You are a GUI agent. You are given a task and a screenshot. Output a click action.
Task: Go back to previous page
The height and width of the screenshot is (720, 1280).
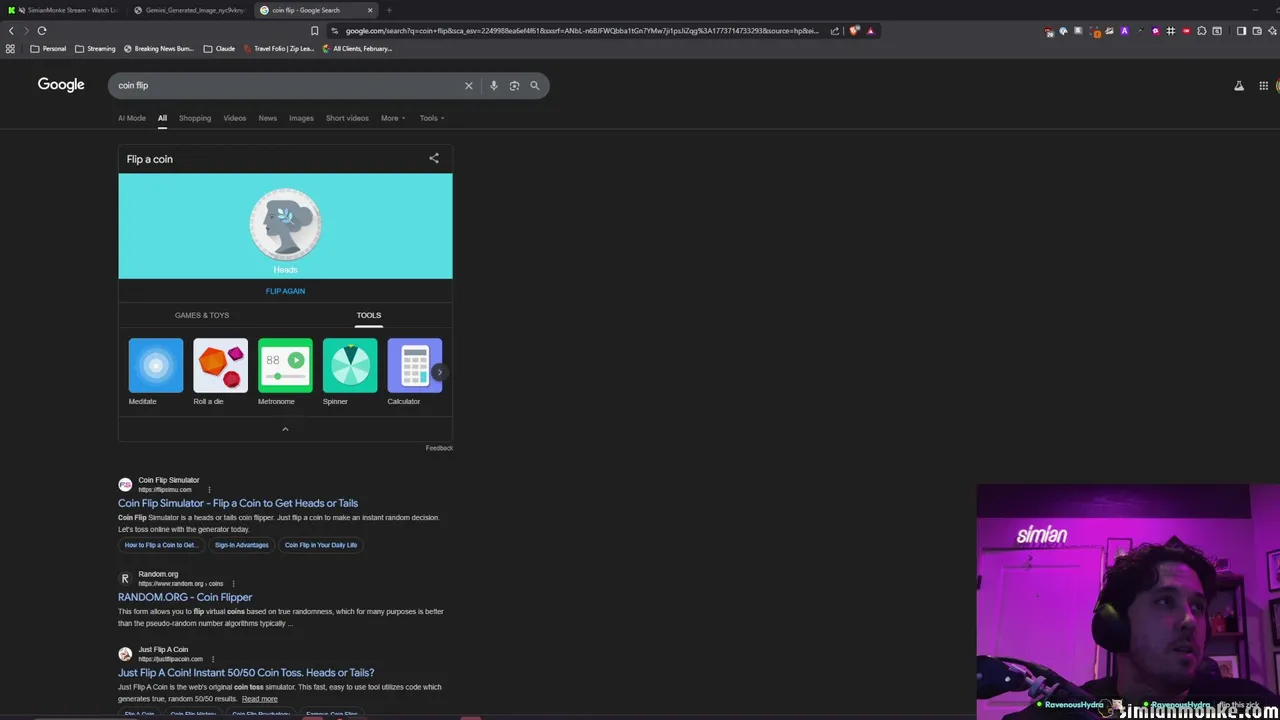[x=11, y=30]
